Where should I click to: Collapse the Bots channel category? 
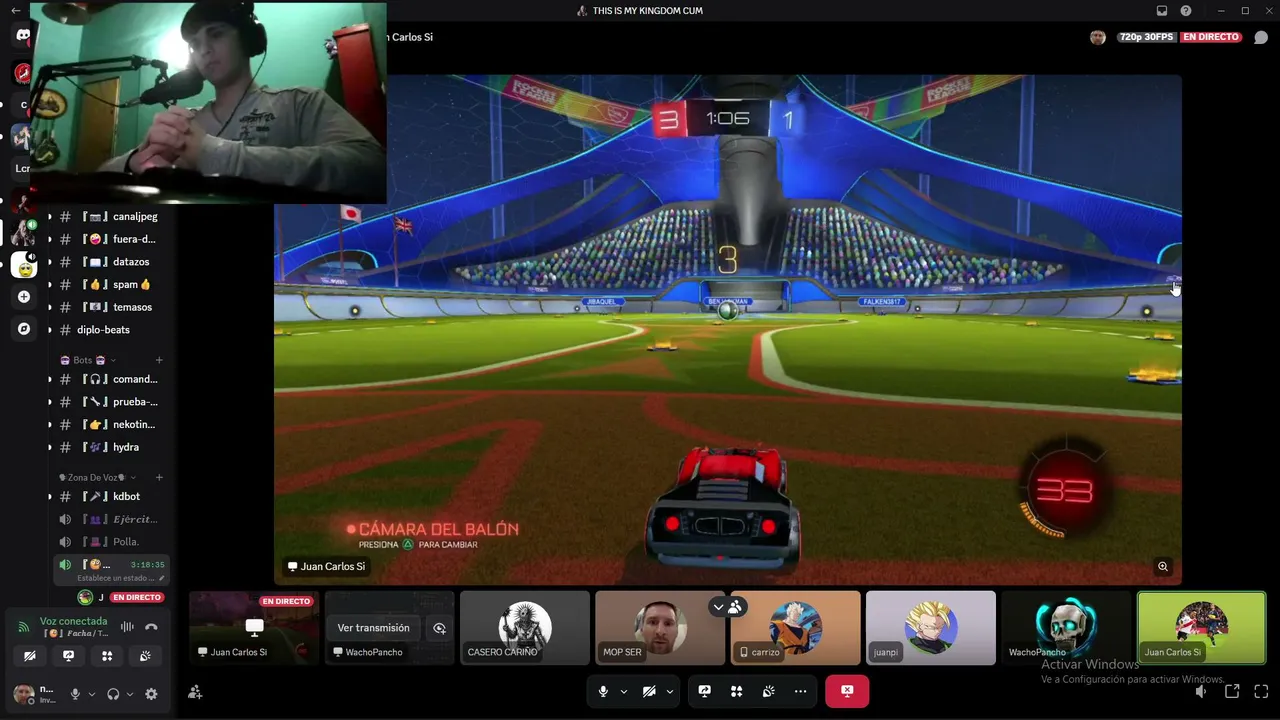(x=87, y=360)
